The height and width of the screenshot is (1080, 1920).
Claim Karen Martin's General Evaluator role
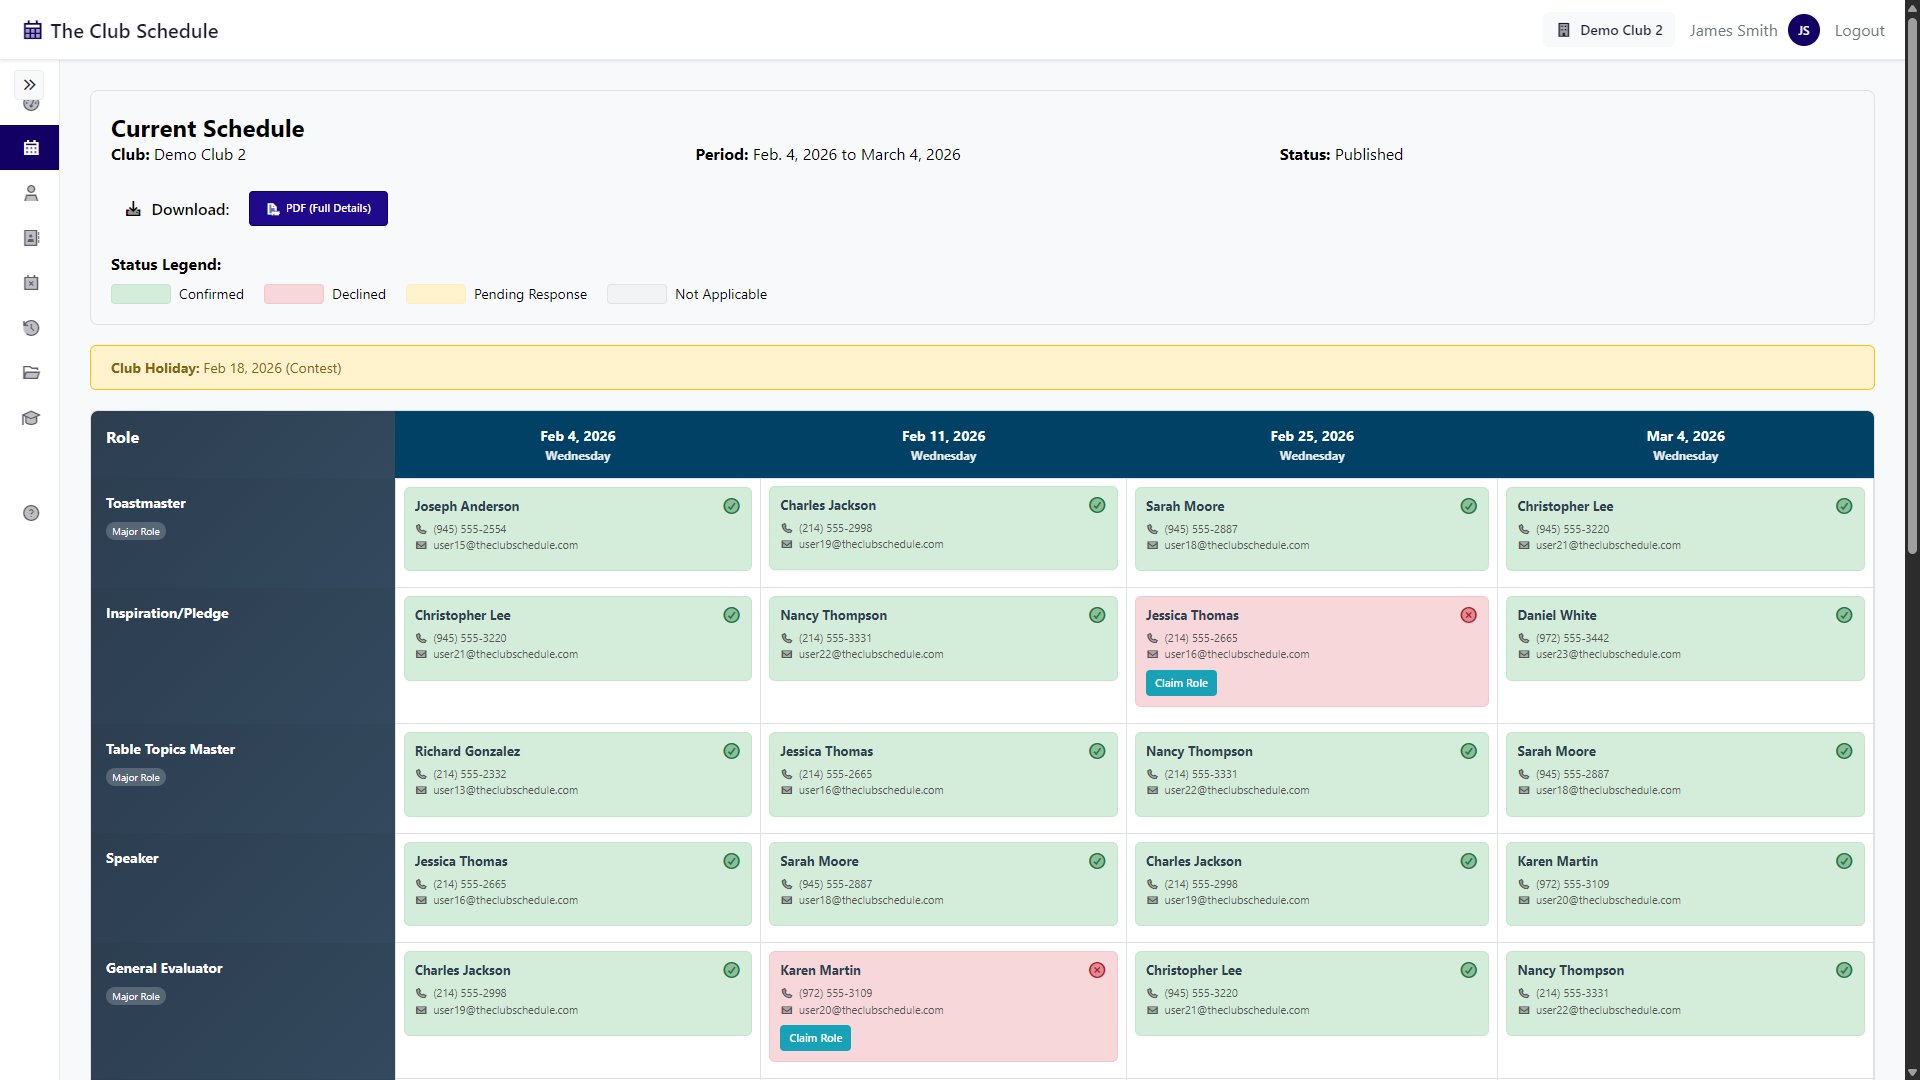815,1038
